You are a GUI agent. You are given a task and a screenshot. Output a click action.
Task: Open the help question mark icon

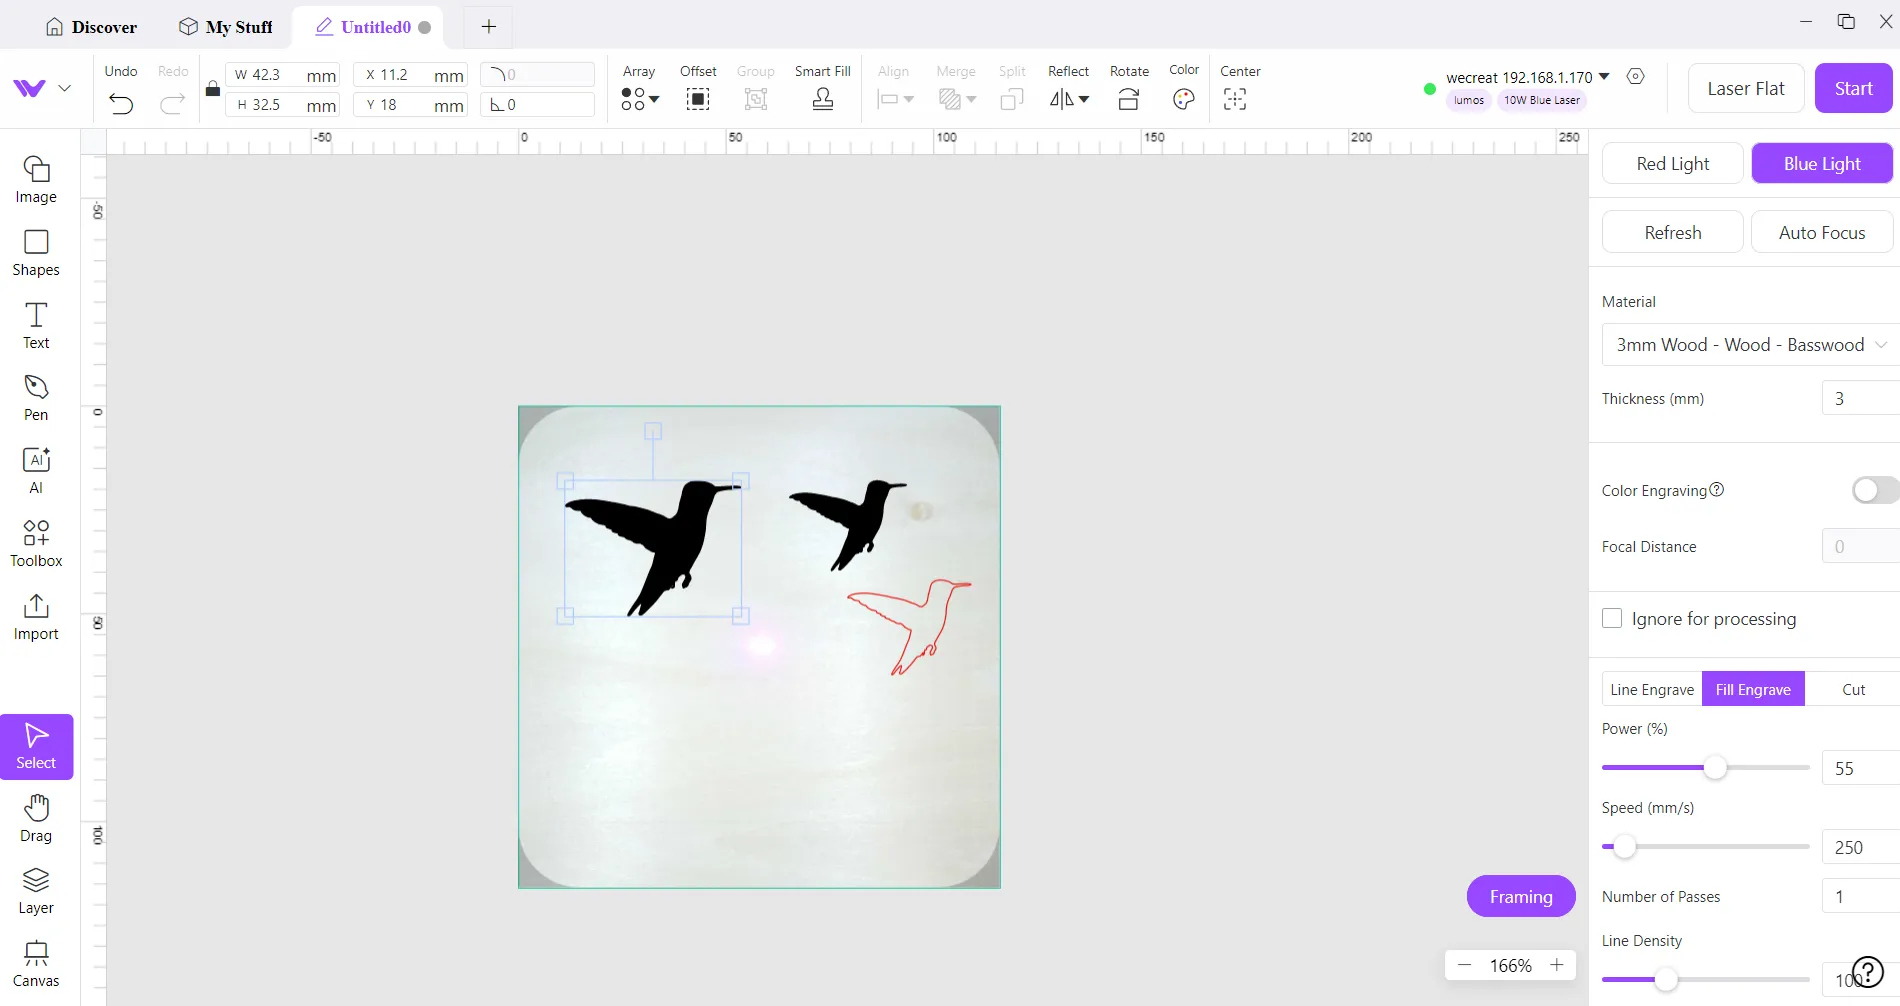1867,972
